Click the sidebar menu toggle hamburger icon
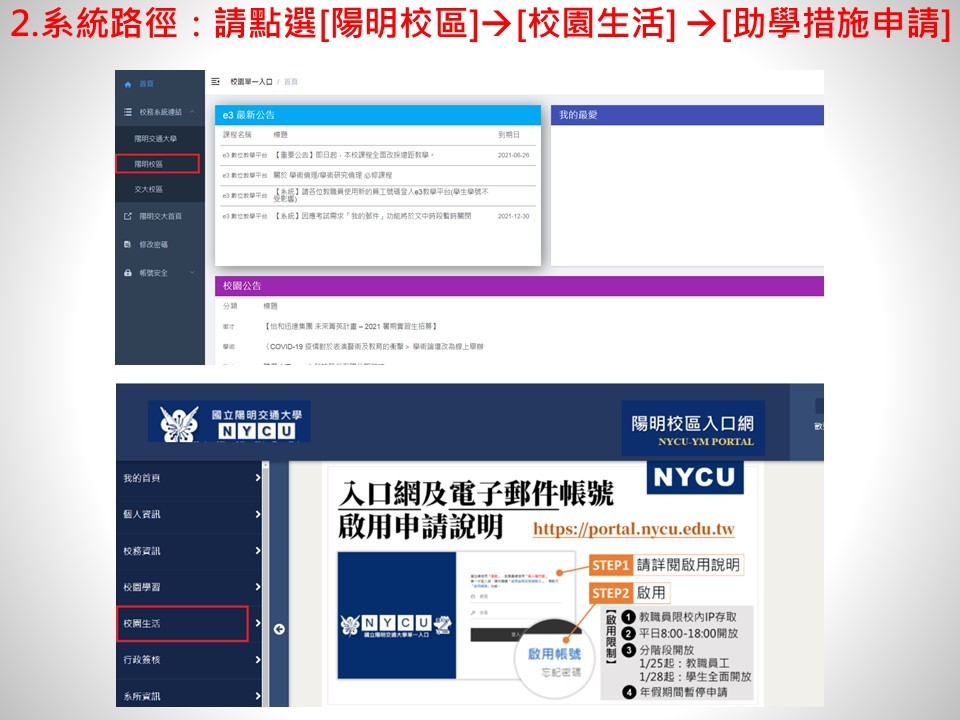The height and width of the screenshot is (720, 960). [215, 81]
